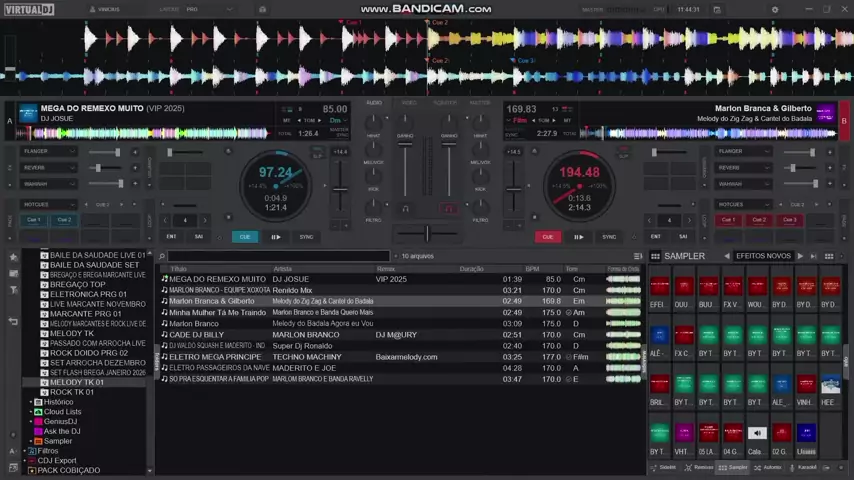Click the search field above track list
Viewport: 854px width, 480px height.
tap(275, 256)
